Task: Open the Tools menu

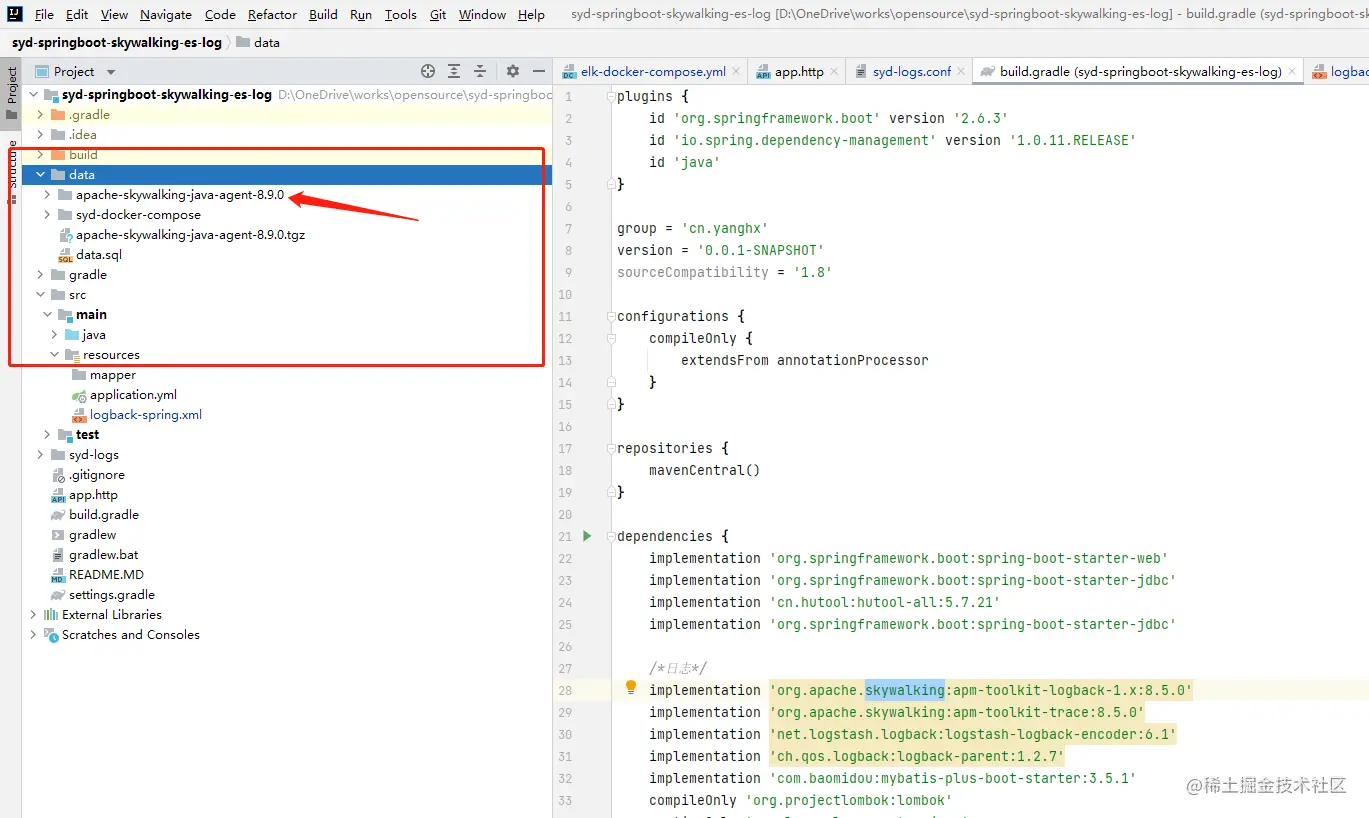Action: point(400,15)
